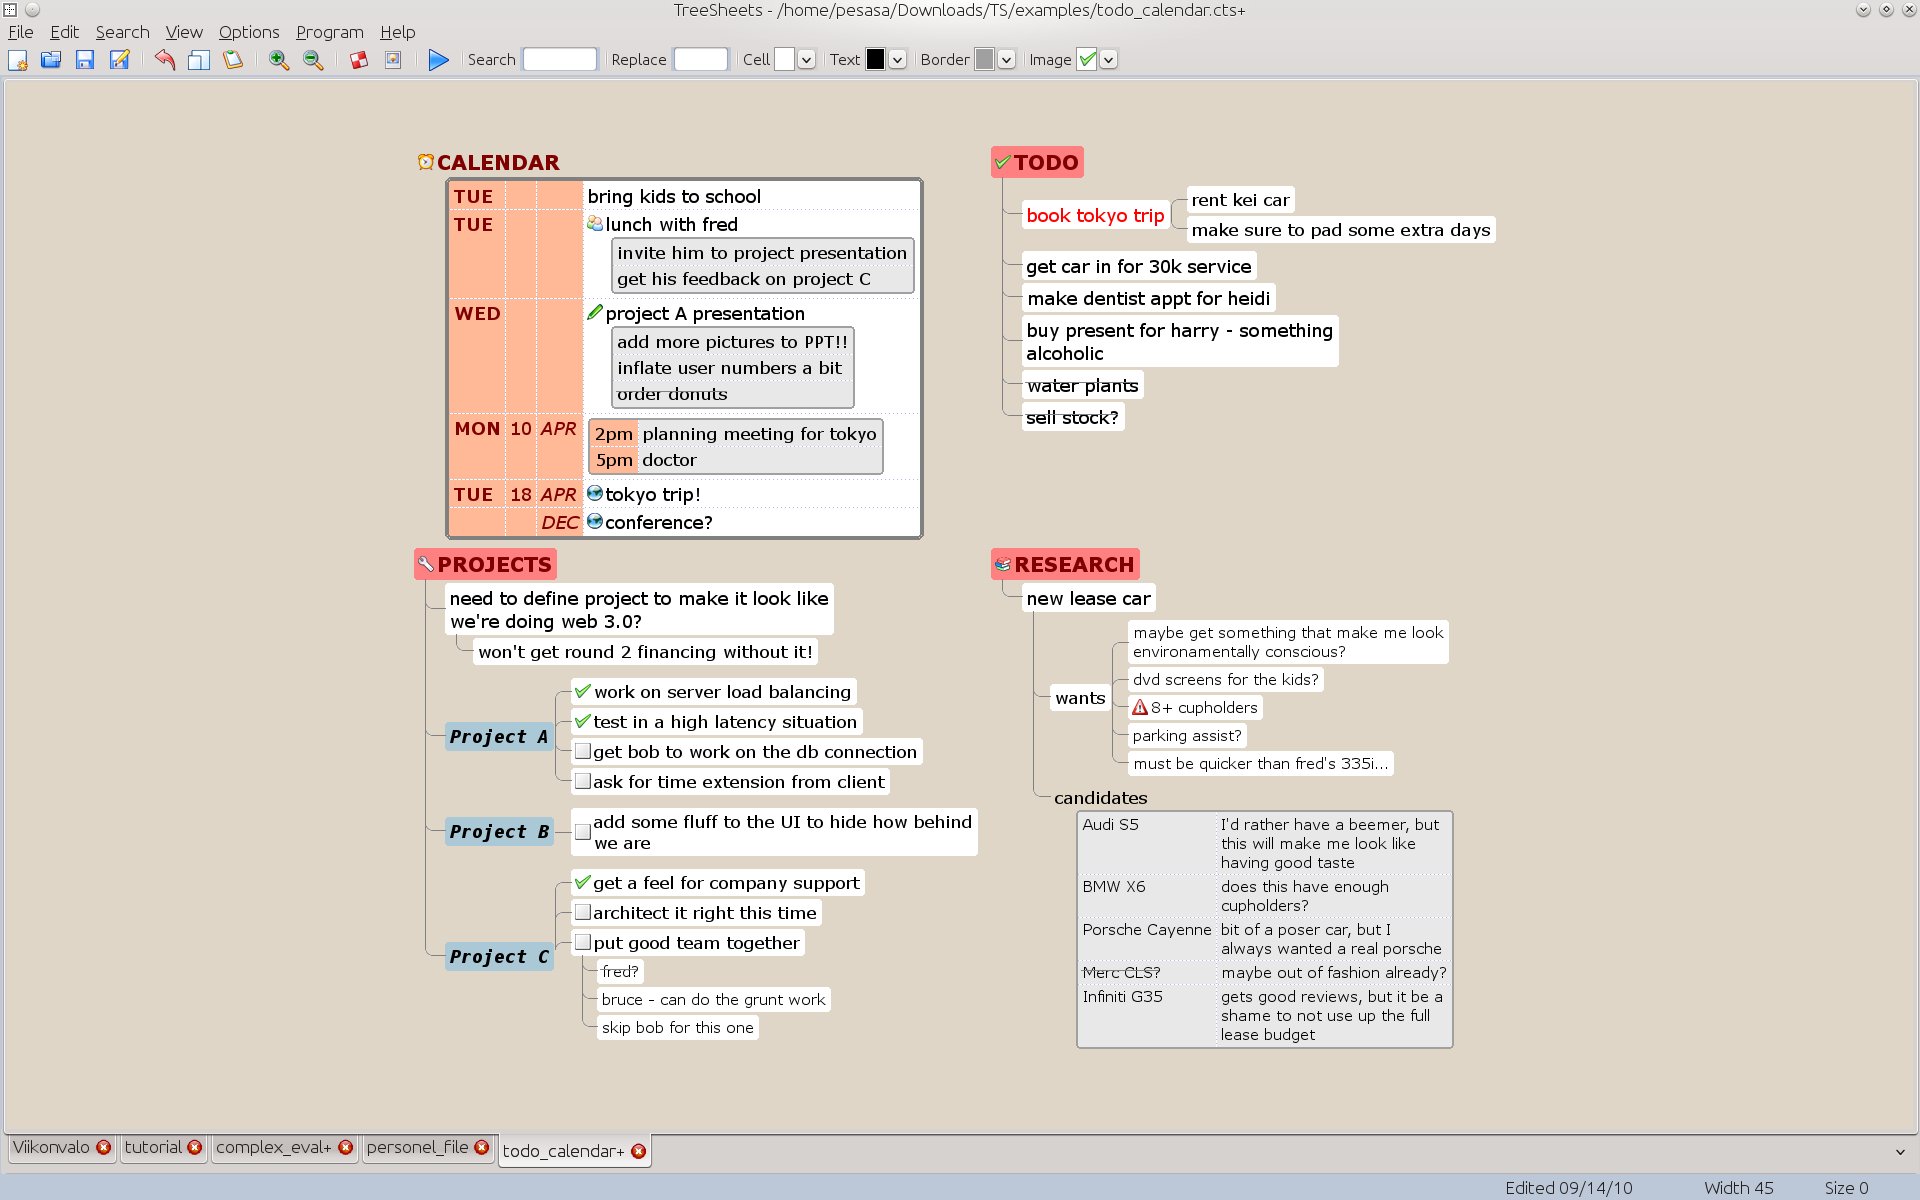
Task: Check the put good team together box
Action: pyautogui.click(x=583, y=942)
